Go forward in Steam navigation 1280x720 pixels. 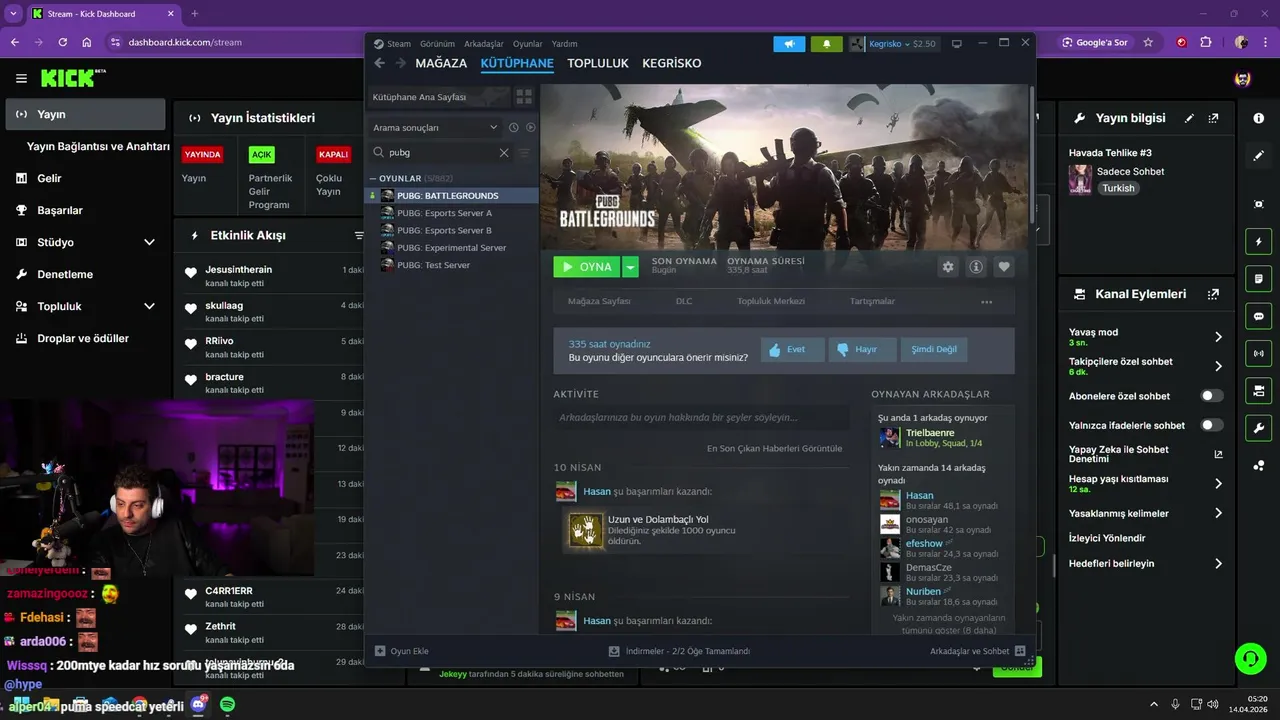point(401,63)
